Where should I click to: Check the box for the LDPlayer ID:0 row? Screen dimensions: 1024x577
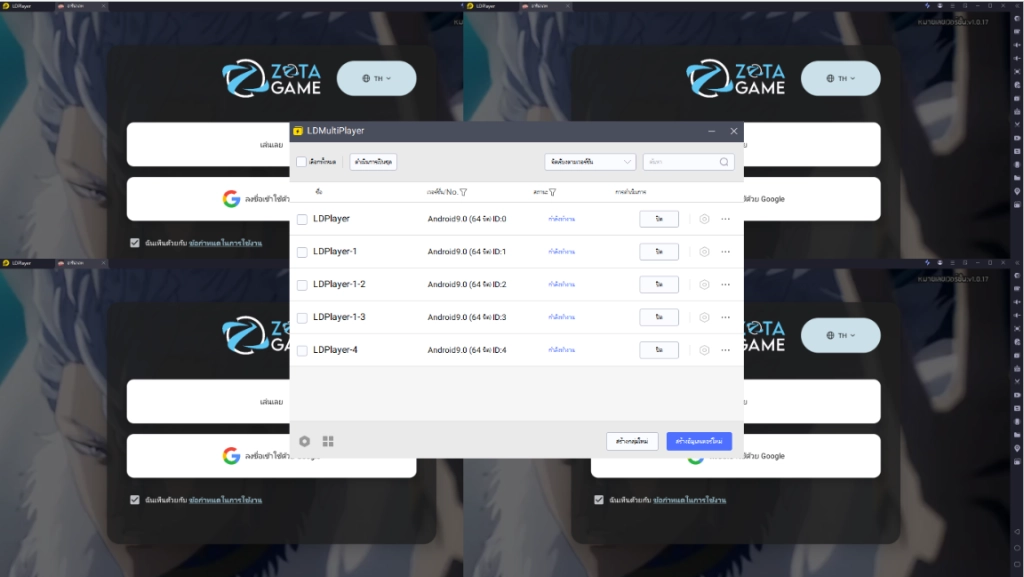coord(302,219)
